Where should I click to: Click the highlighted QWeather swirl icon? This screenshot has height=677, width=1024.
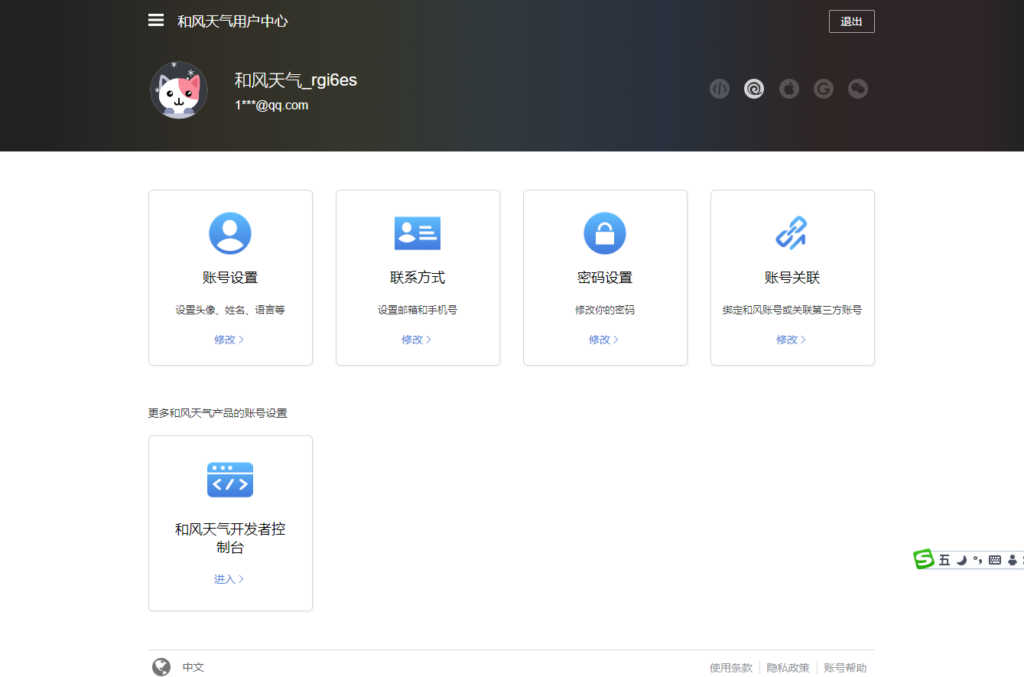coord(754,89)
